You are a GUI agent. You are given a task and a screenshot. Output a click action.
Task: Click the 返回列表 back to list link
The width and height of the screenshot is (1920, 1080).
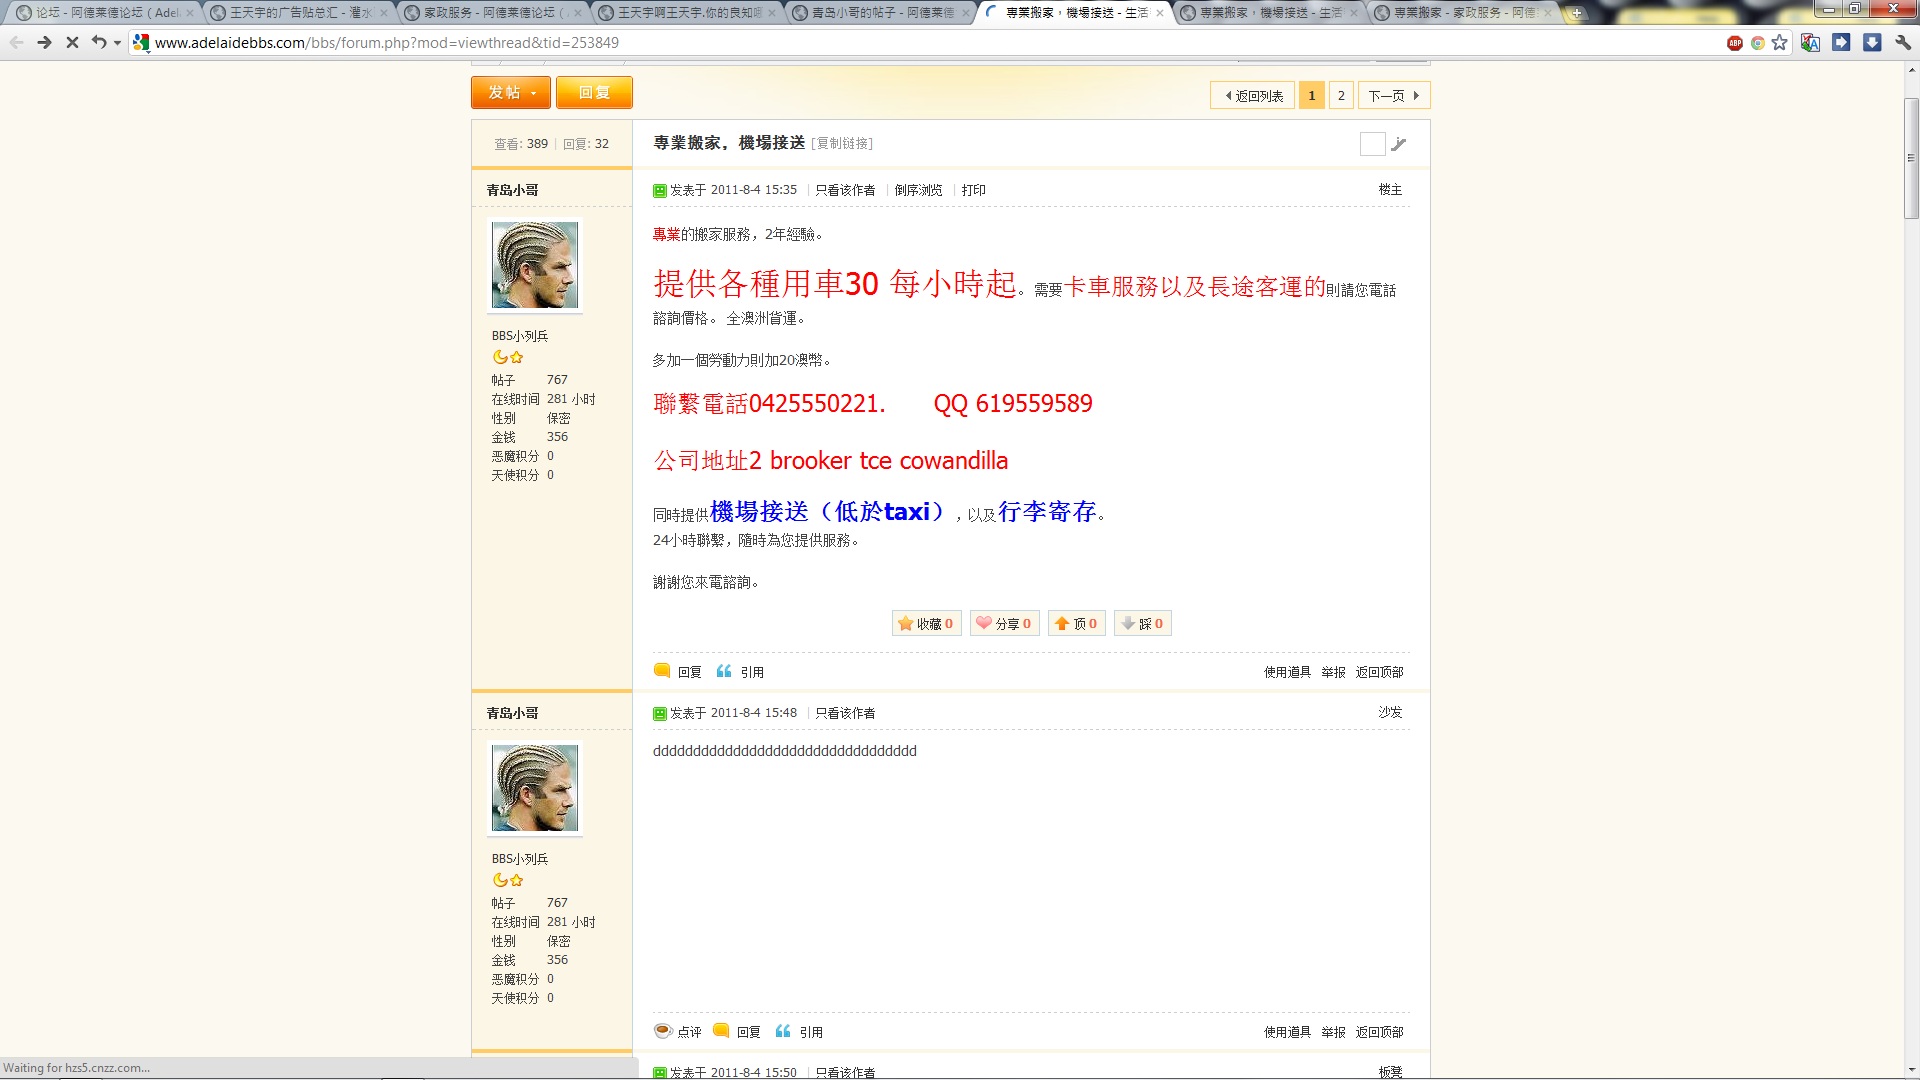(x=1253, y=96)
